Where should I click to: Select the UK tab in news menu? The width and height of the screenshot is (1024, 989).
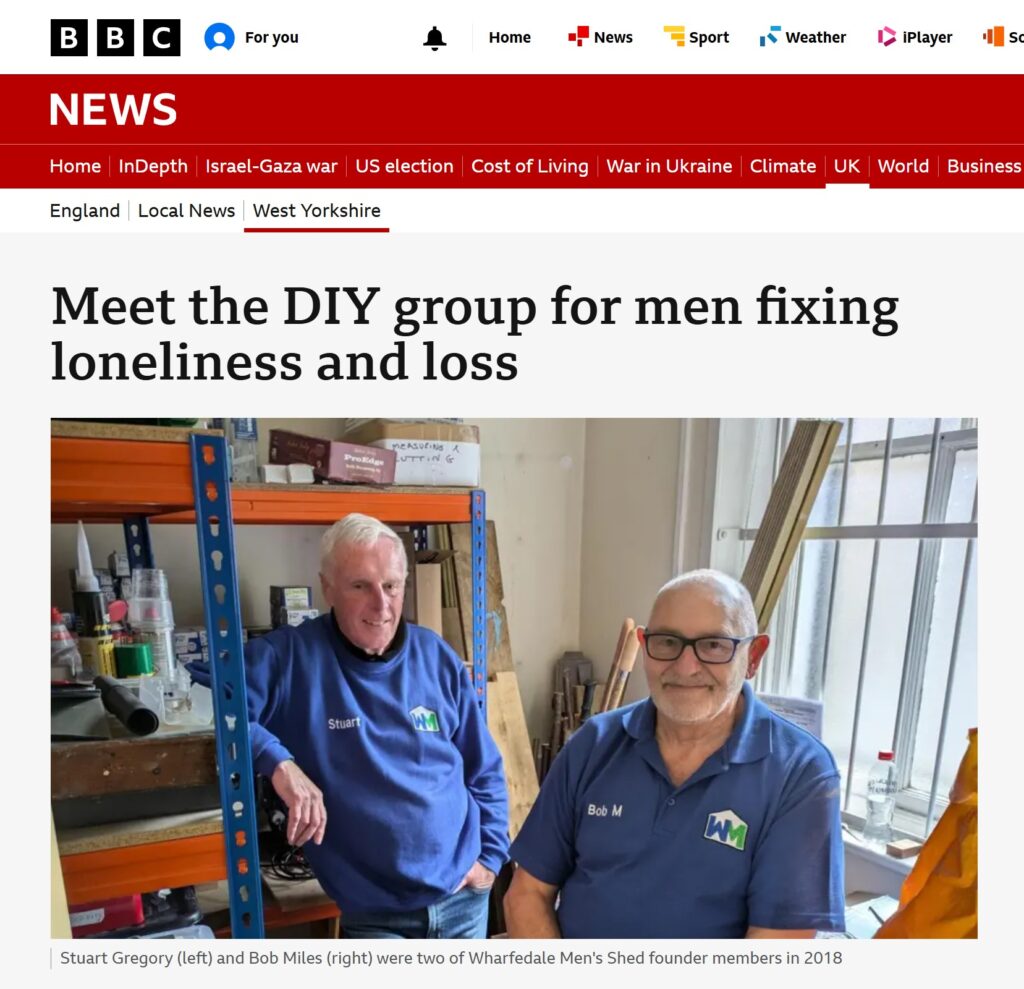pos(846,166)
